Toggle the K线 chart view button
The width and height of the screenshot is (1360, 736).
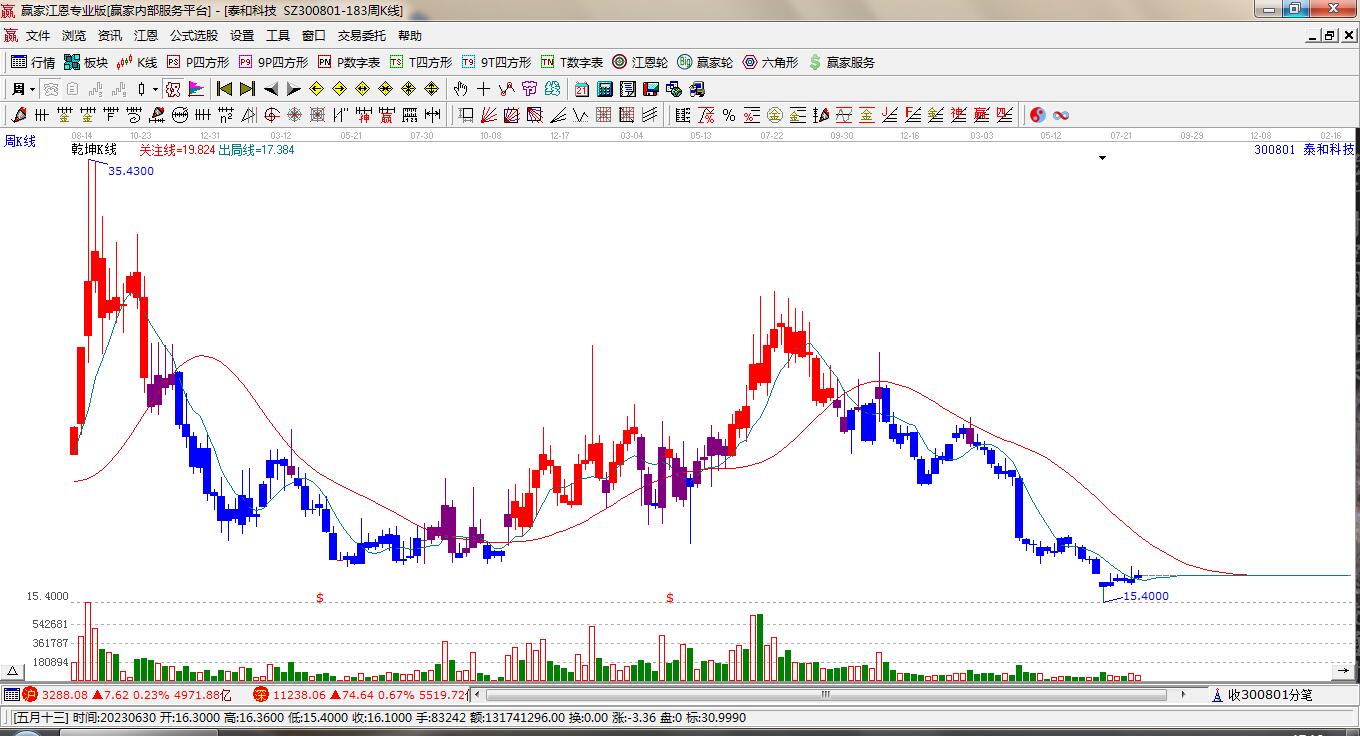[x=136, y=62]
